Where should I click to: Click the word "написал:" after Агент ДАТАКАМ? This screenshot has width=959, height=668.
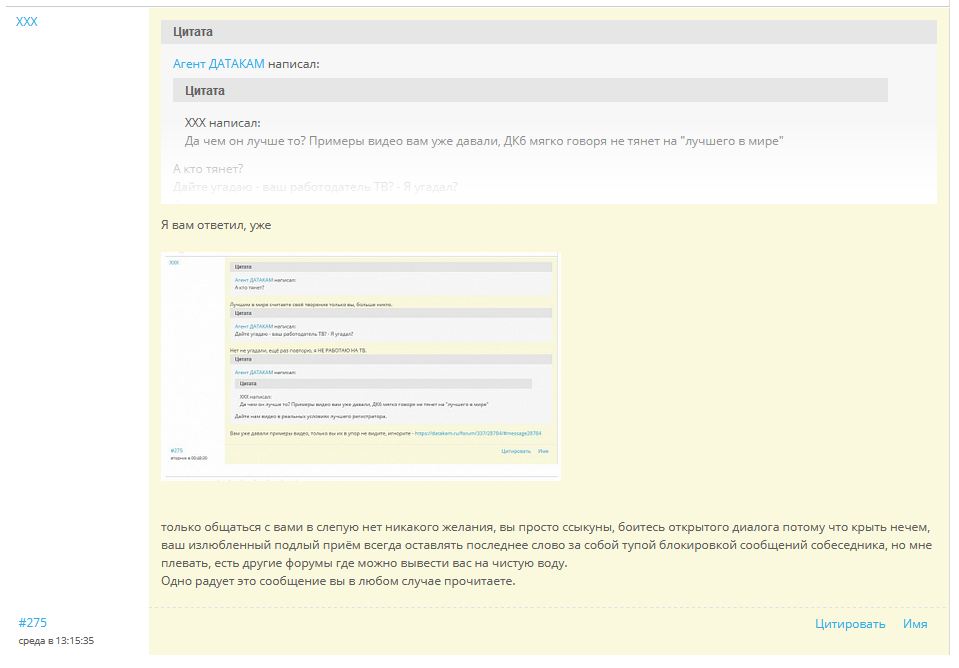[x=294, y=64]
